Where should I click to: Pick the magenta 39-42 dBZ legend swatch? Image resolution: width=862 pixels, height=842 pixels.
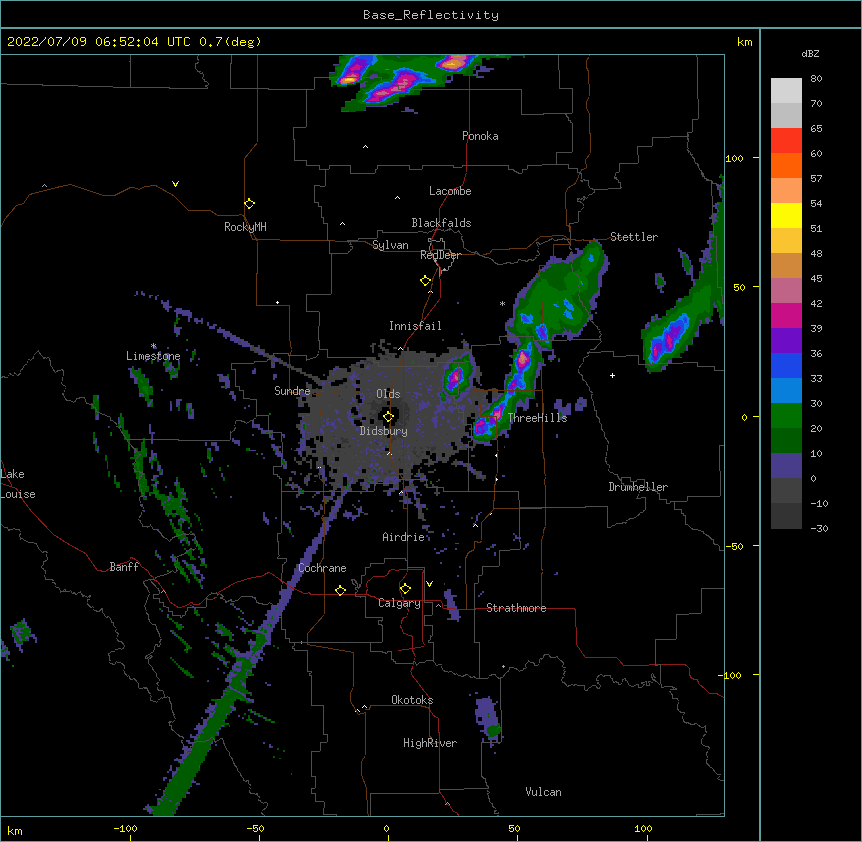coord(786,315)
